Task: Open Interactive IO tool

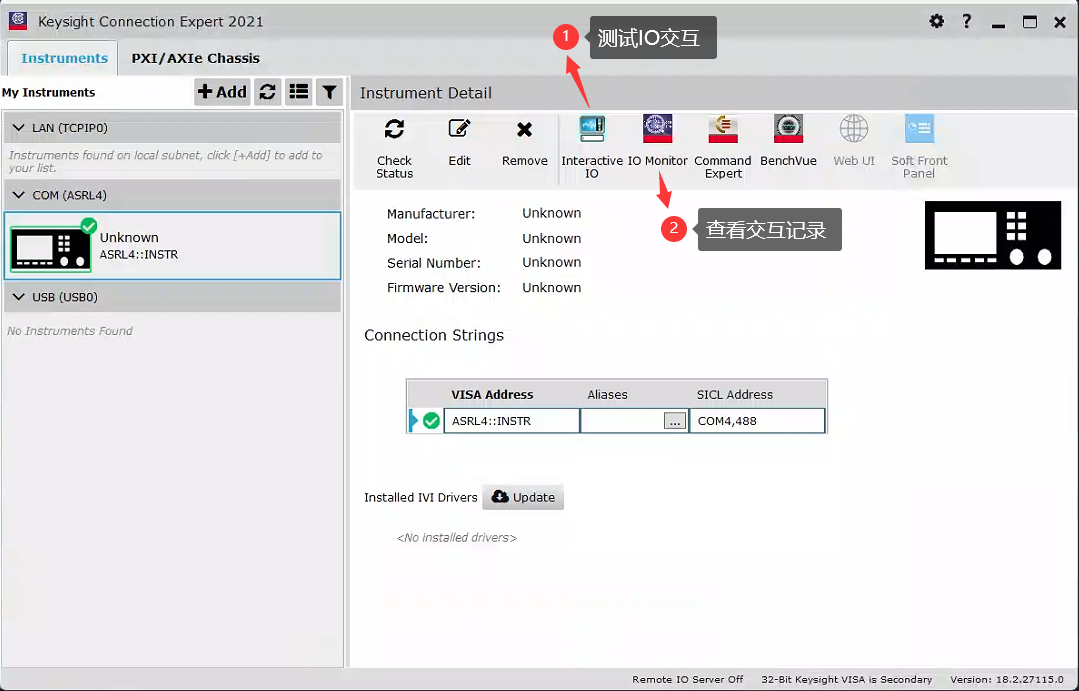Action: click(592, 147)
